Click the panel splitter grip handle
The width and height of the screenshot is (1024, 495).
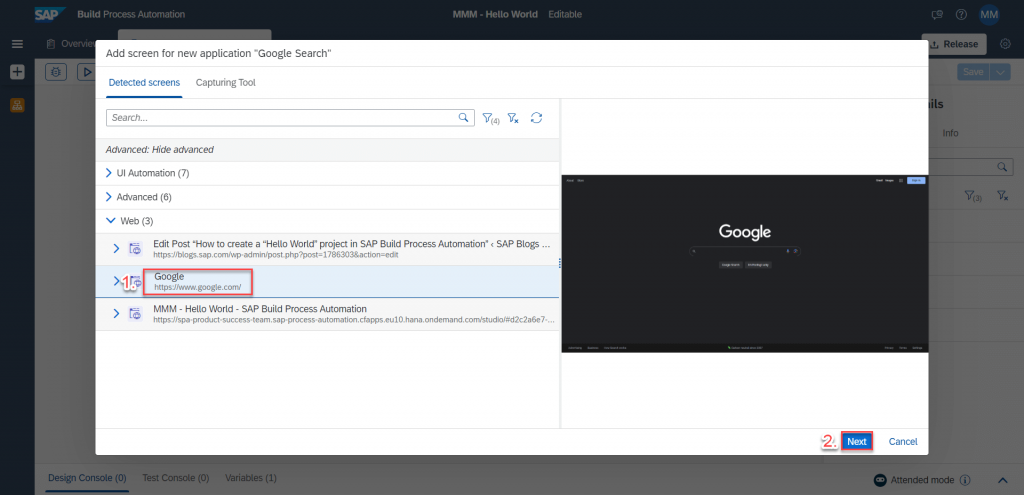click(x=560, y=263)
